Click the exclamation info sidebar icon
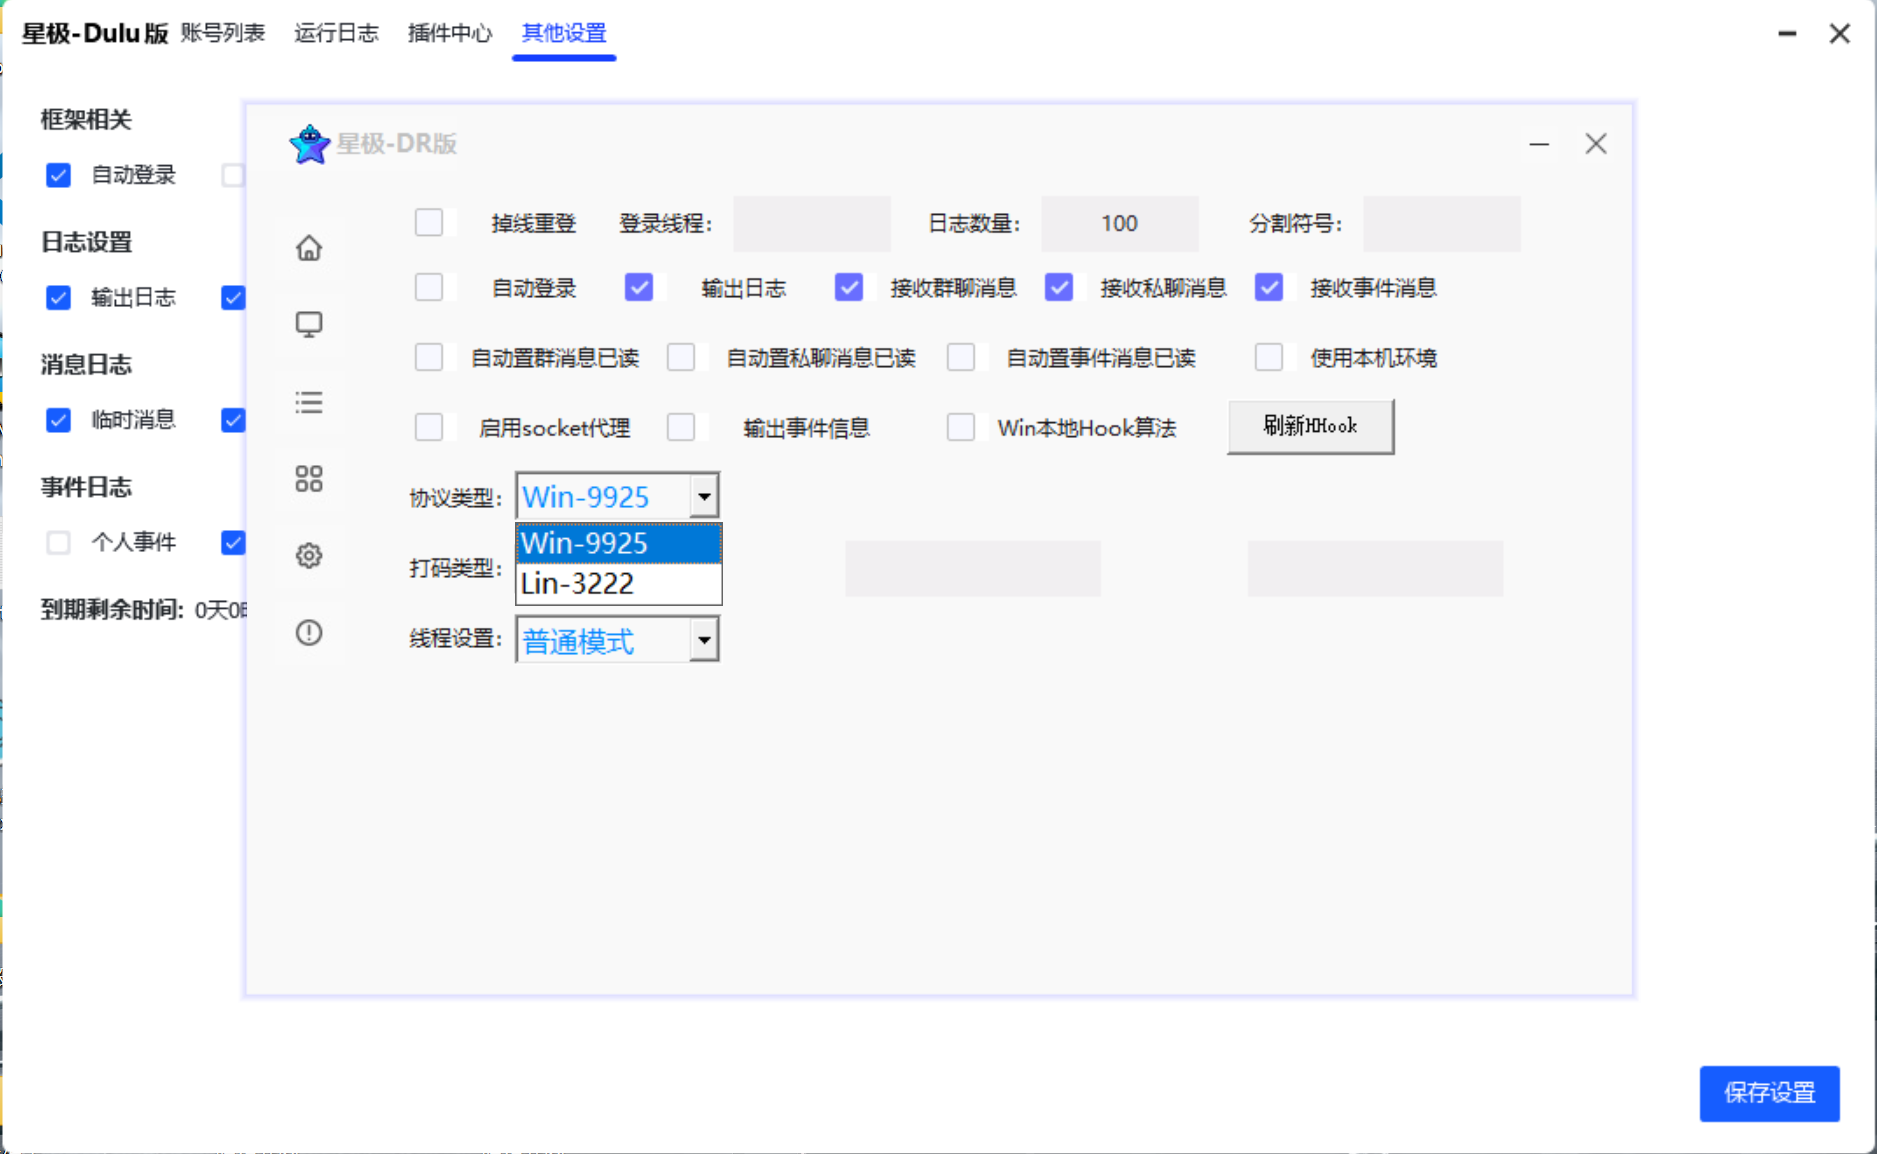The image size is (1877, 1154). click(309, 633)
